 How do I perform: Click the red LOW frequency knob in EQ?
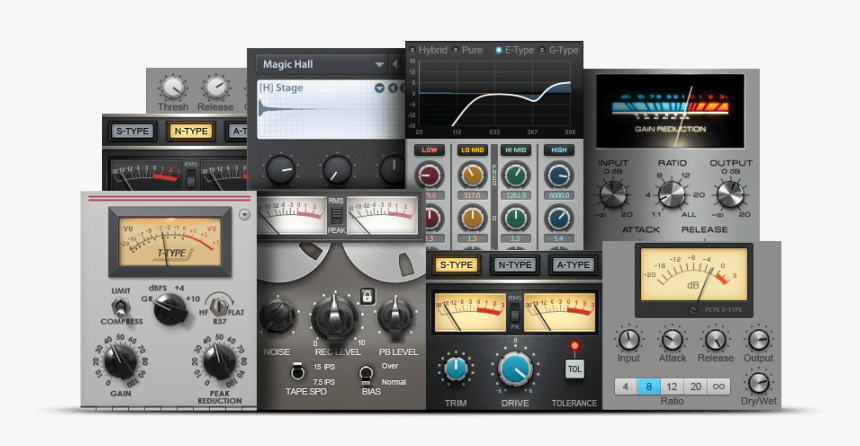(x=429, y=176)
